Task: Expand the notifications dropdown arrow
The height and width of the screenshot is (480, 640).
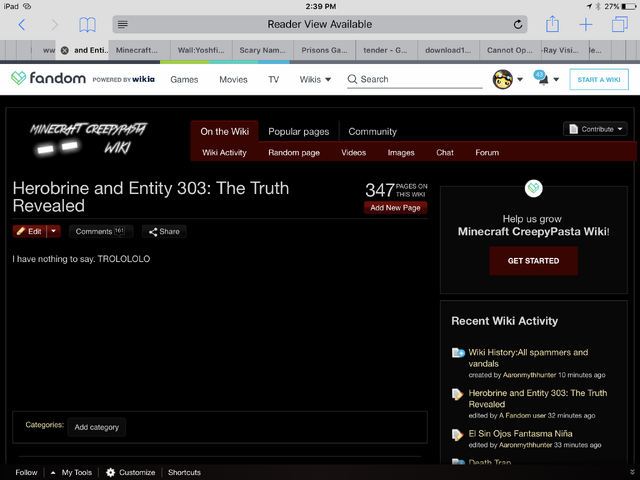Action: tap(556, 80)
